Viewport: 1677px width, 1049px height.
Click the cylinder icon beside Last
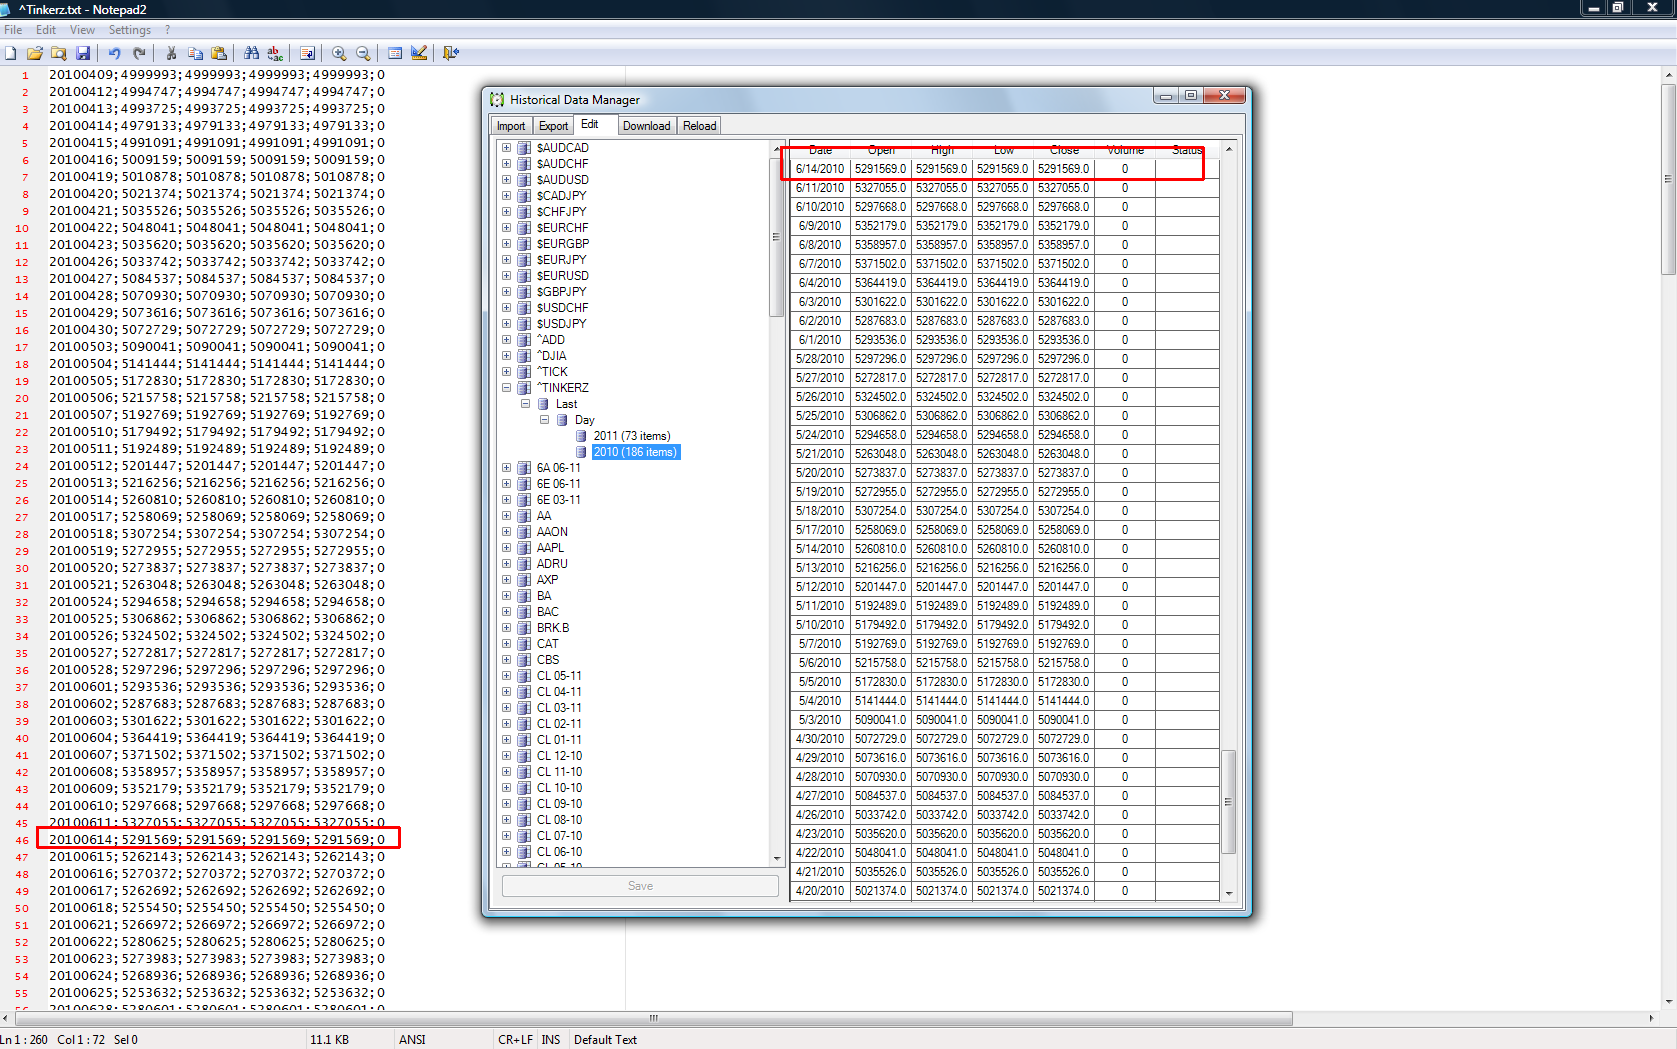(x=543, y=404)
